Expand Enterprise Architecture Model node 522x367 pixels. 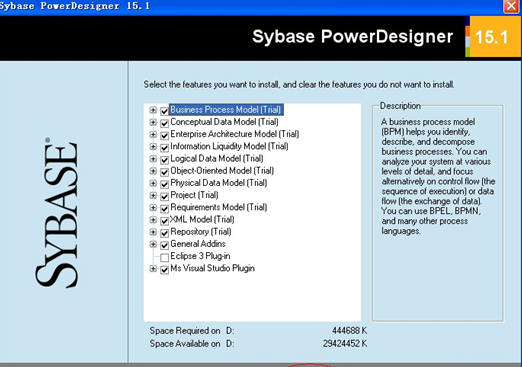click(153, 134)
